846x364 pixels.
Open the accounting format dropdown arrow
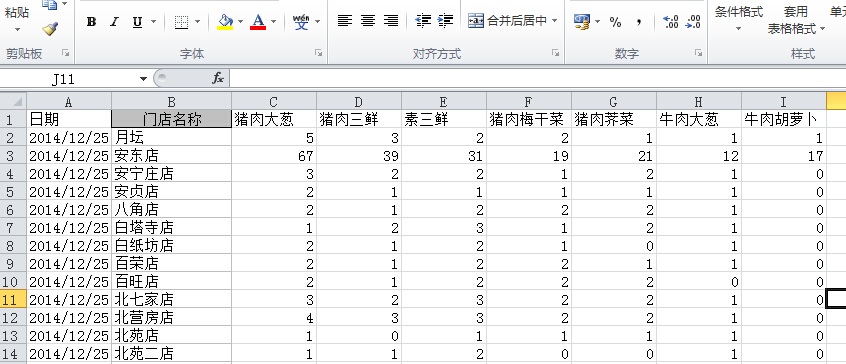tap(597, 22)
